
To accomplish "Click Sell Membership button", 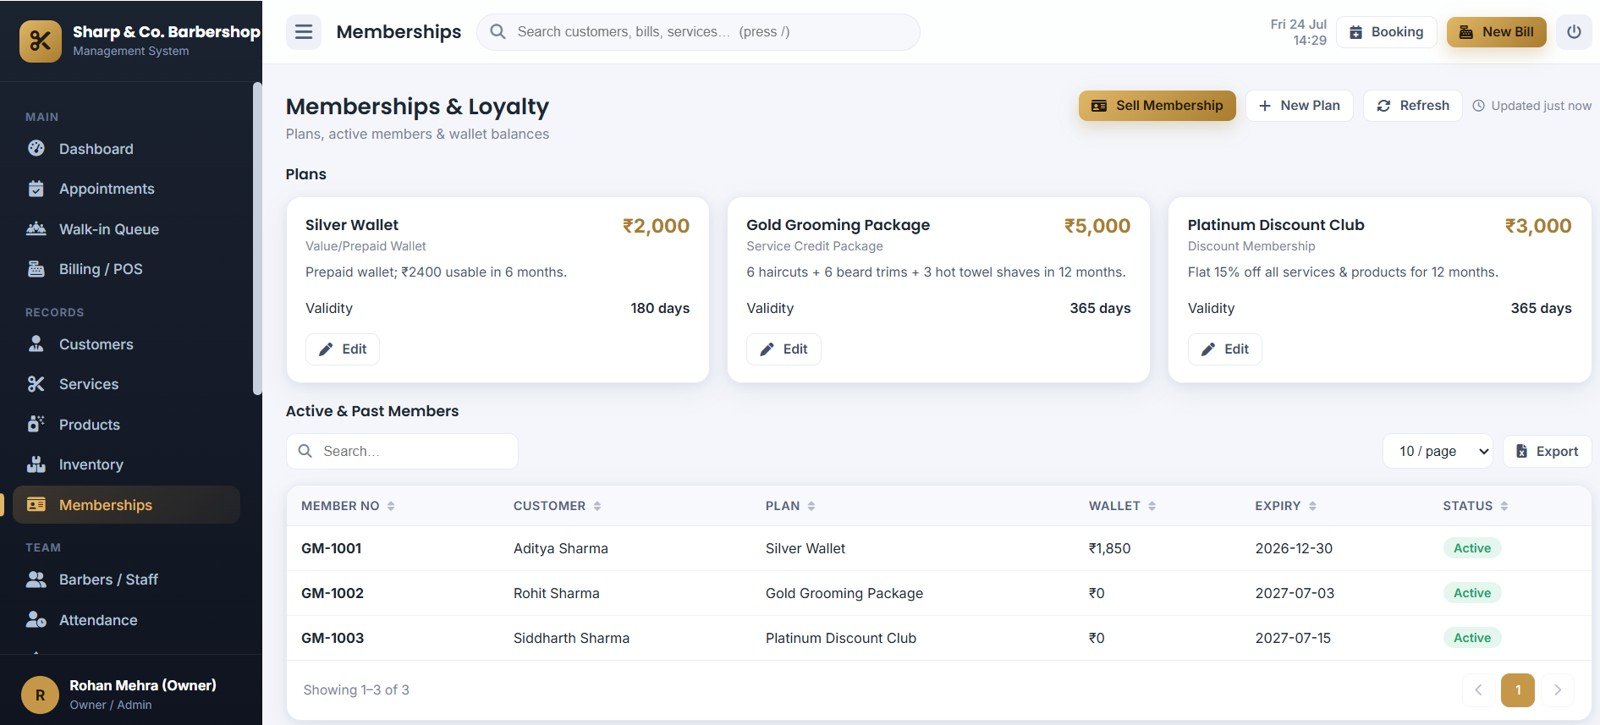I will pos(1157,105).
